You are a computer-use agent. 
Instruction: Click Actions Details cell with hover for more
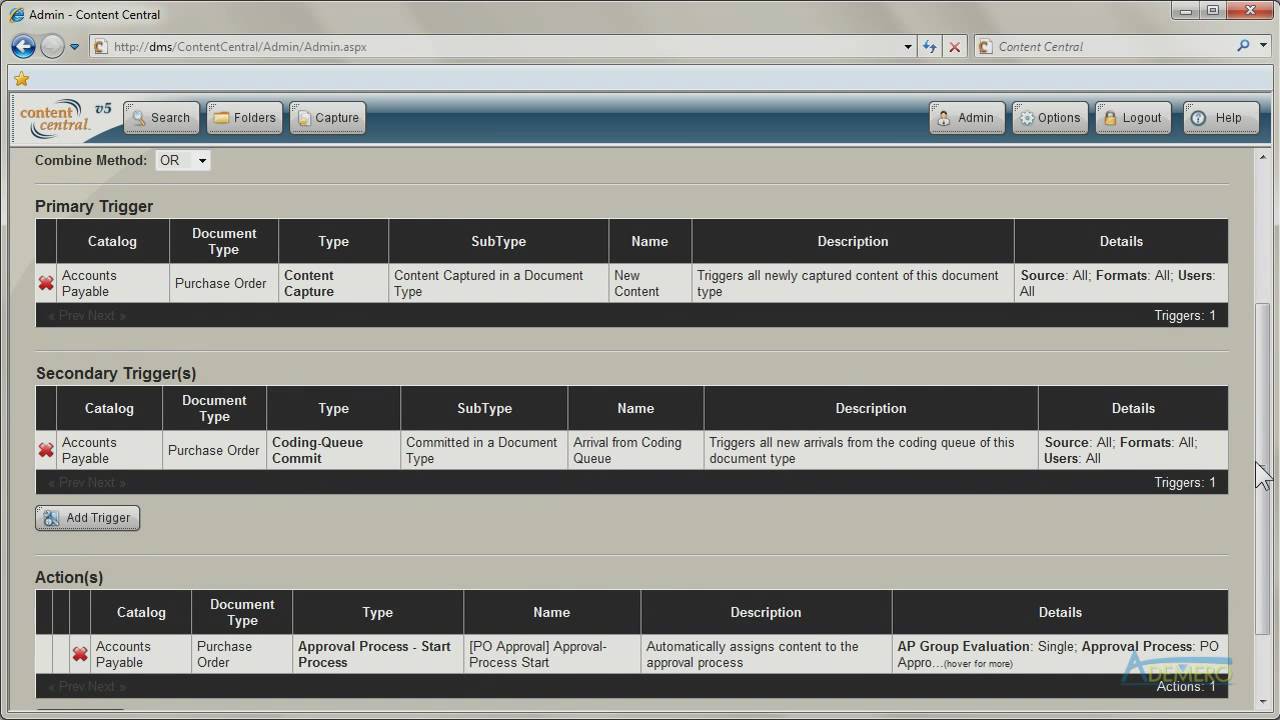pyautogui.click(x=1060, y=654)
